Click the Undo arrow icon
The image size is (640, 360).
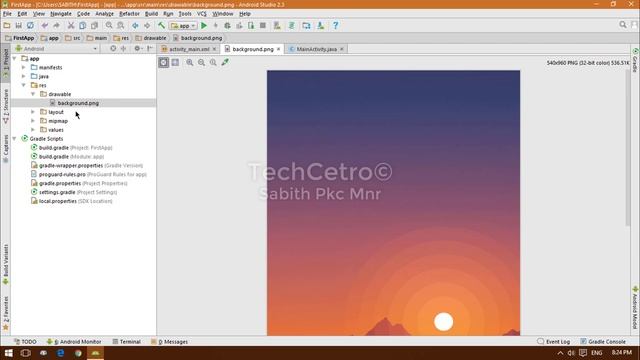point(44,25)
